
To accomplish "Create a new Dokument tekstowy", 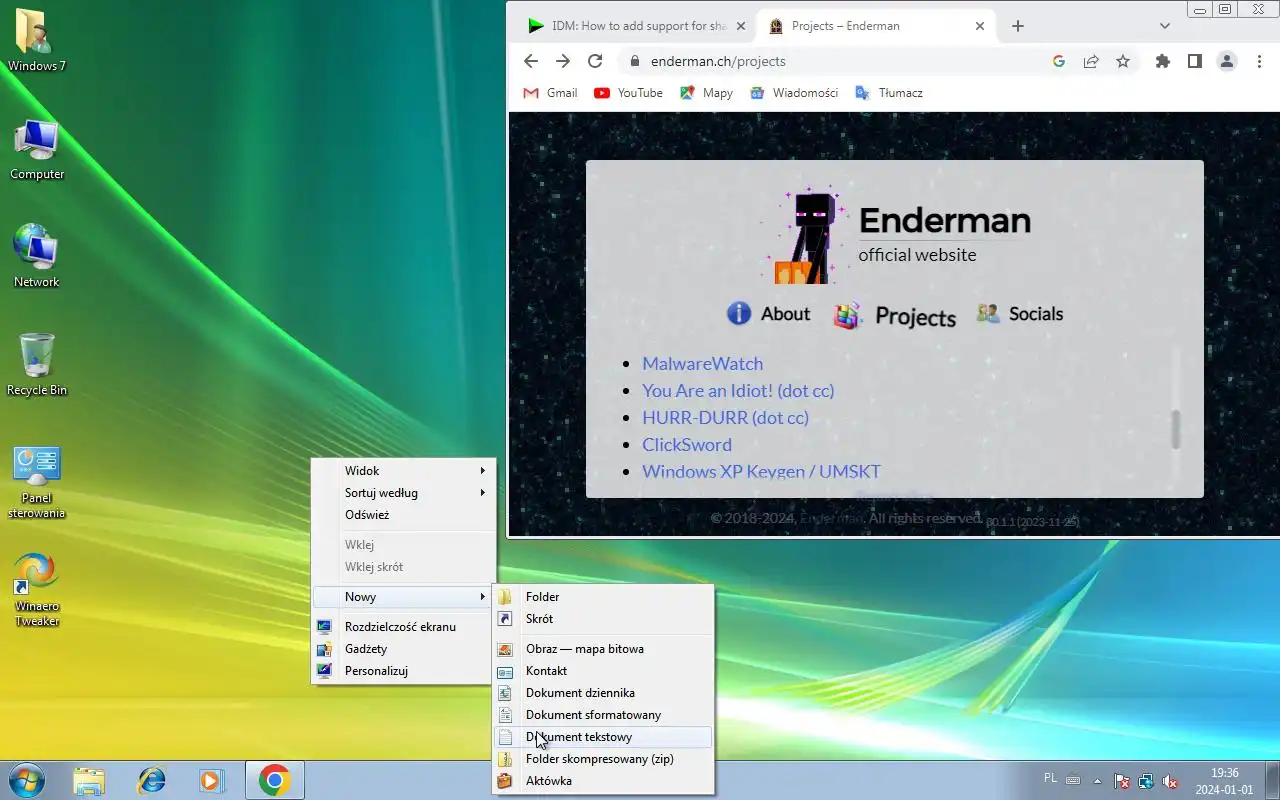I will 603,736.
